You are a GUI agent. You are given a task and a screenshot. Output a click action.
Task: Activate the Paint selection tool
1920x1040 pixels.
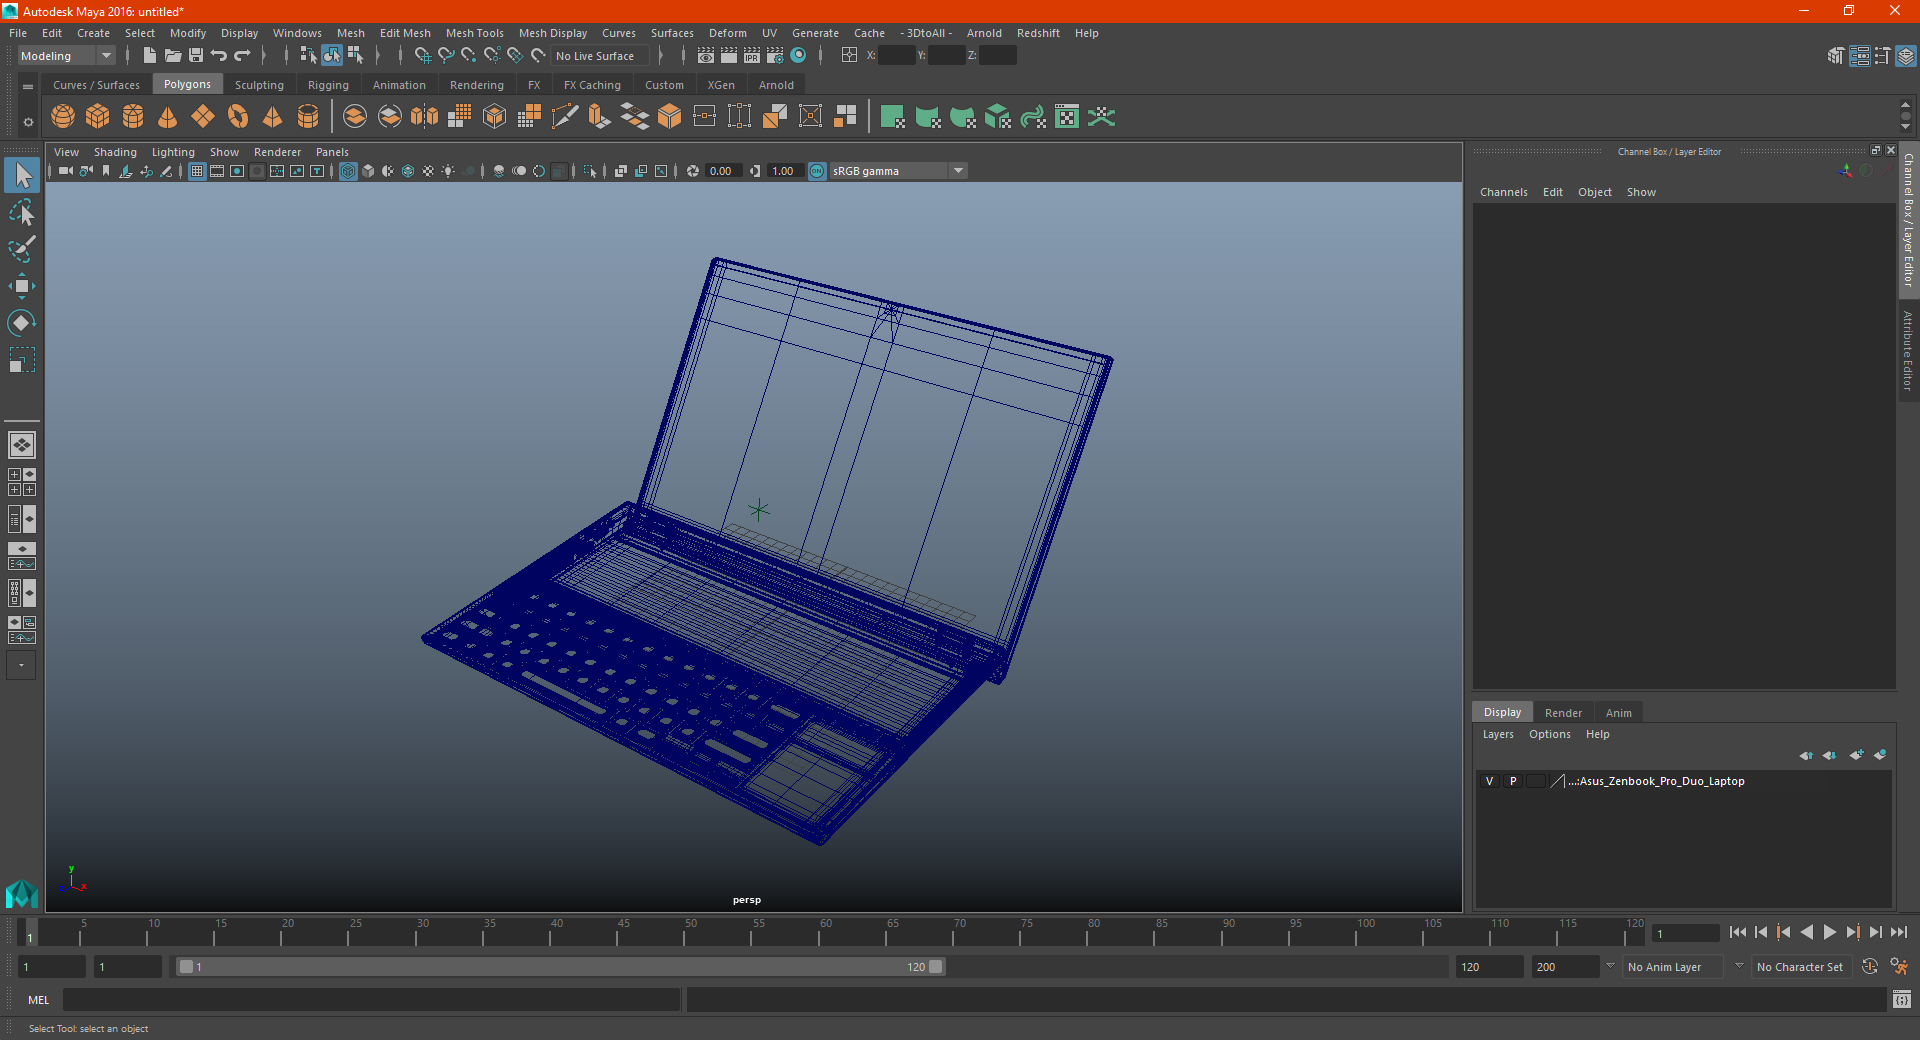tap(22, 249)
